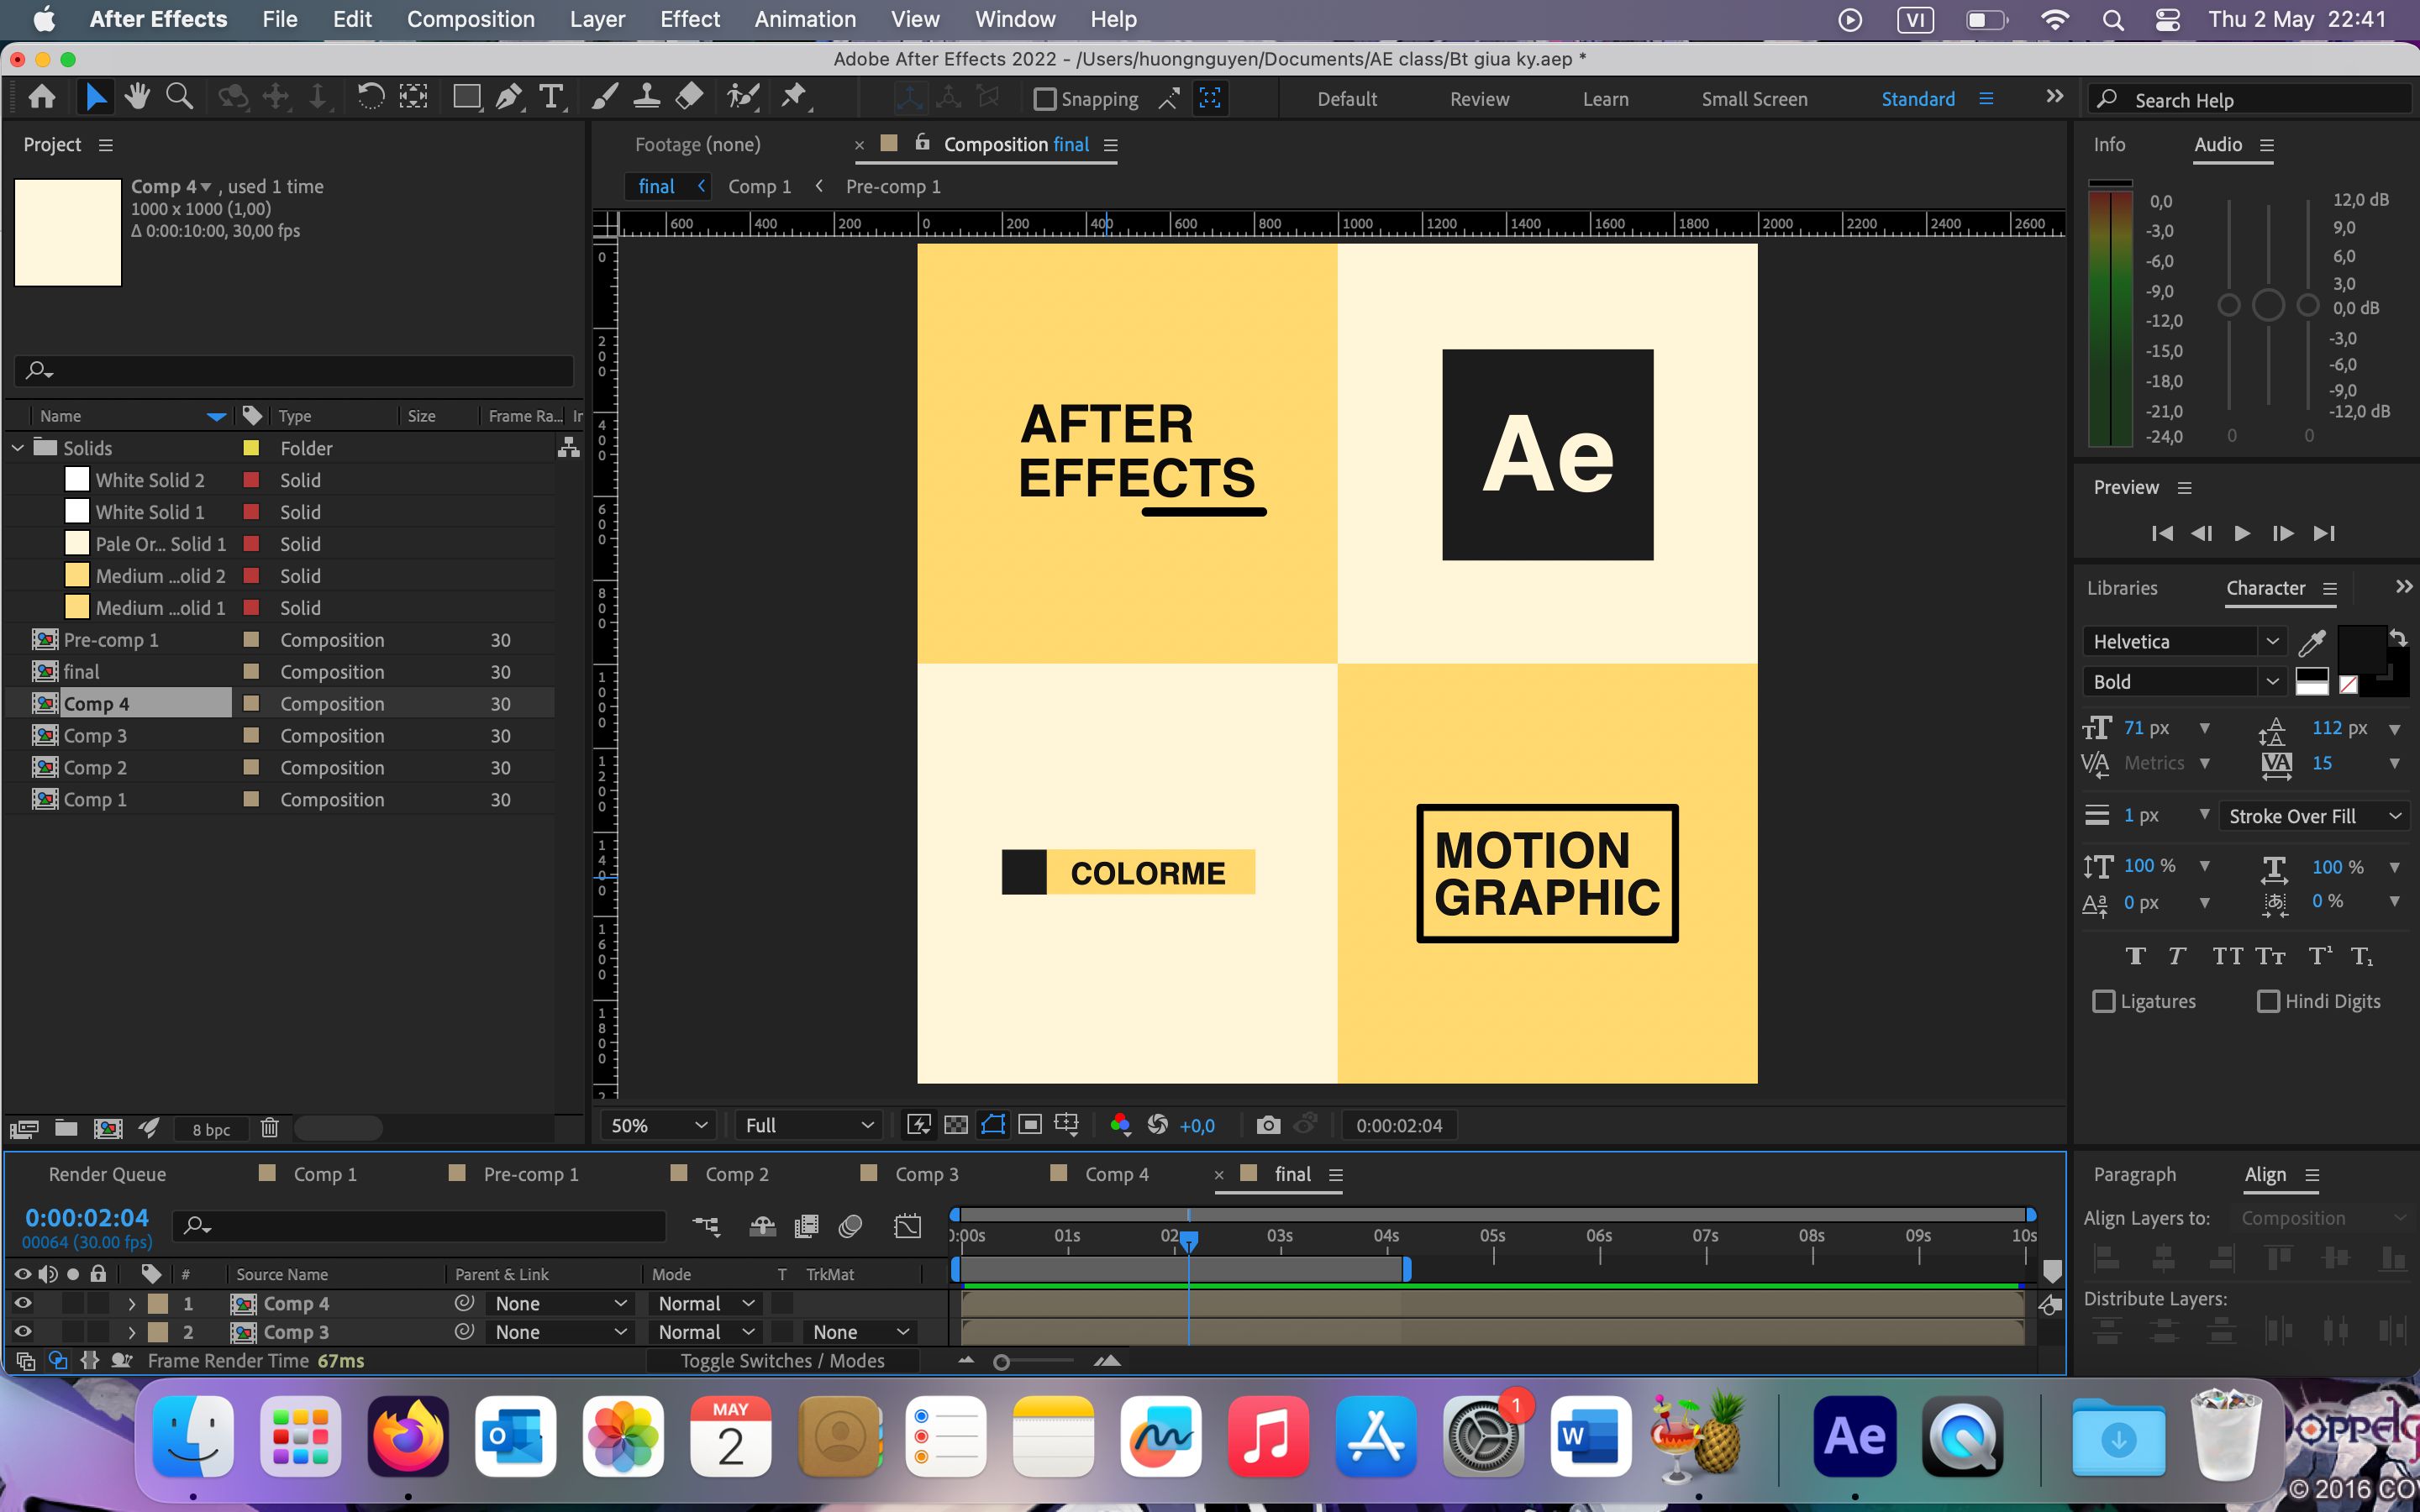Toggle transparency grid in viewer
This screenshot has width=2420, height=1512.
956,1125
